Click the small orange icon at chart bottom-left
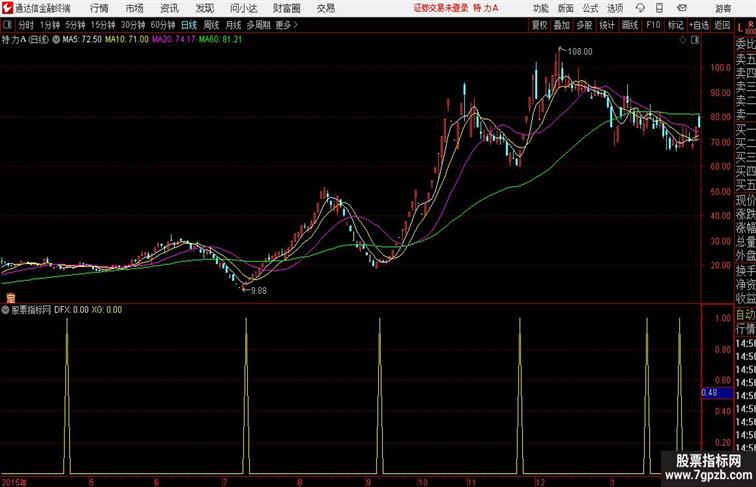The width and height of the screenshot is (756, 487). click(10, 298)
